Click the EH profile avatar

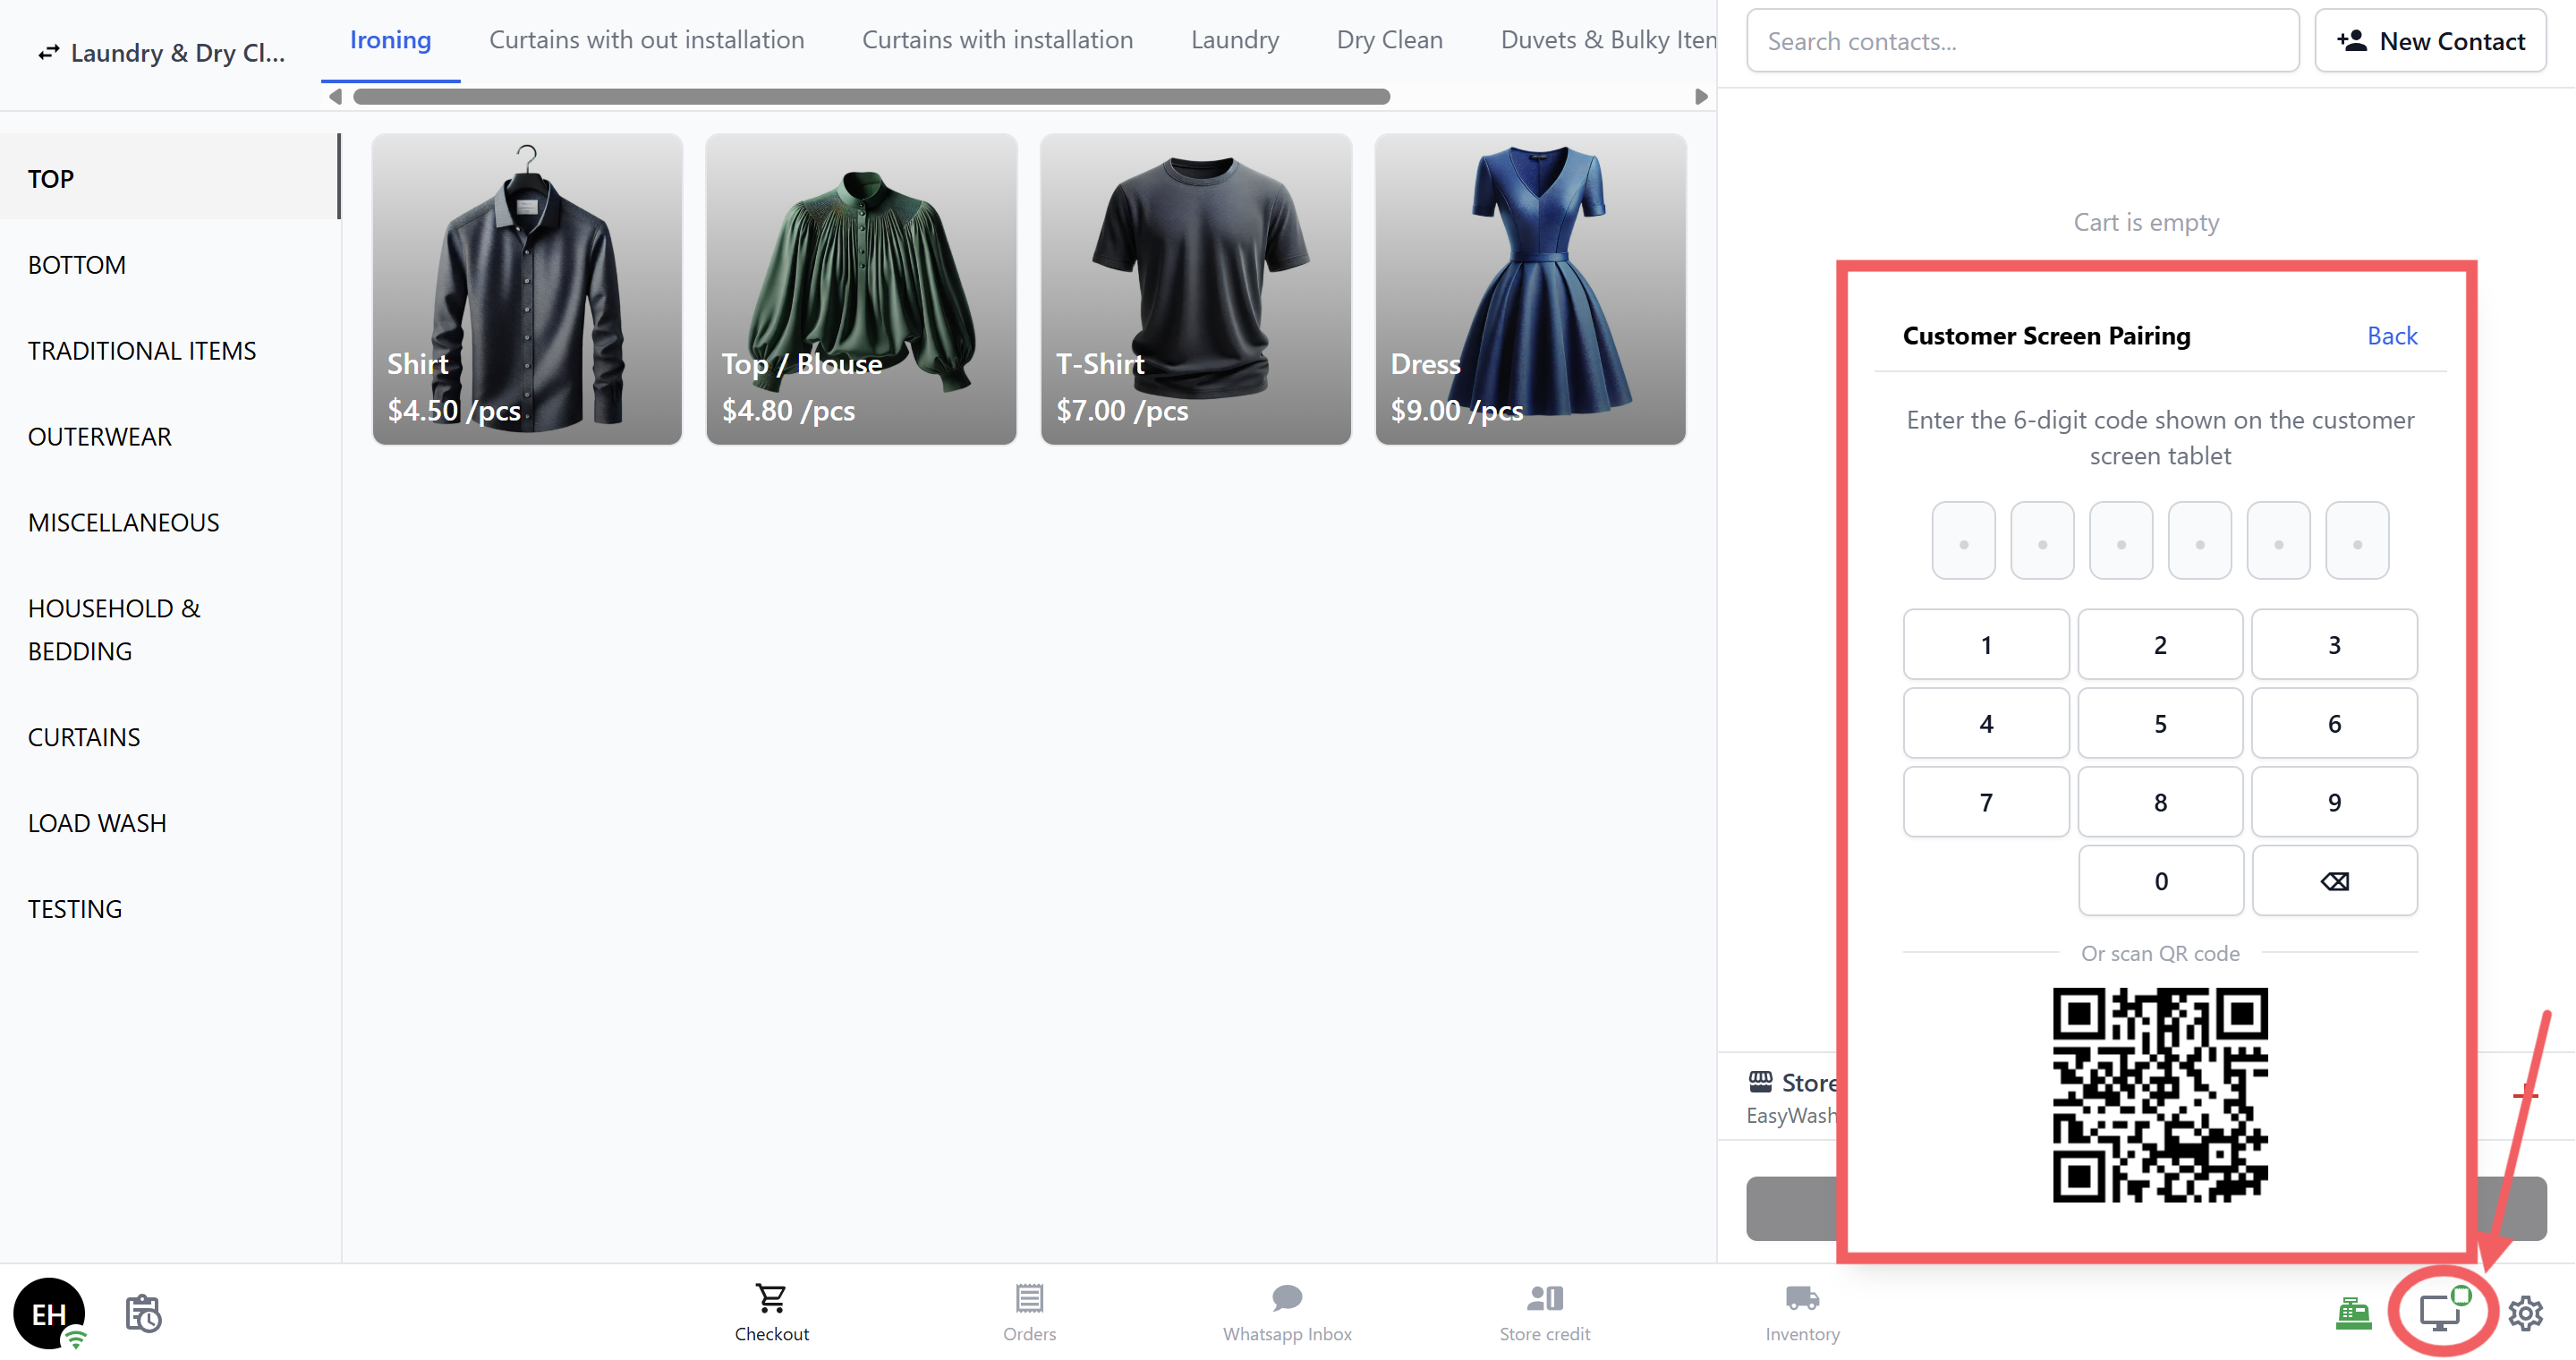(x=49, y=1313)
